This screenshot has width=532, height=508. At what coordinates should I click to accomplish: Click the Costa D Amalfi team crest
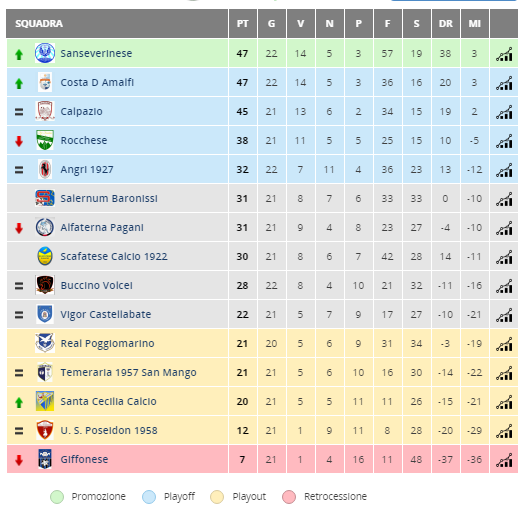pos(45,82)
